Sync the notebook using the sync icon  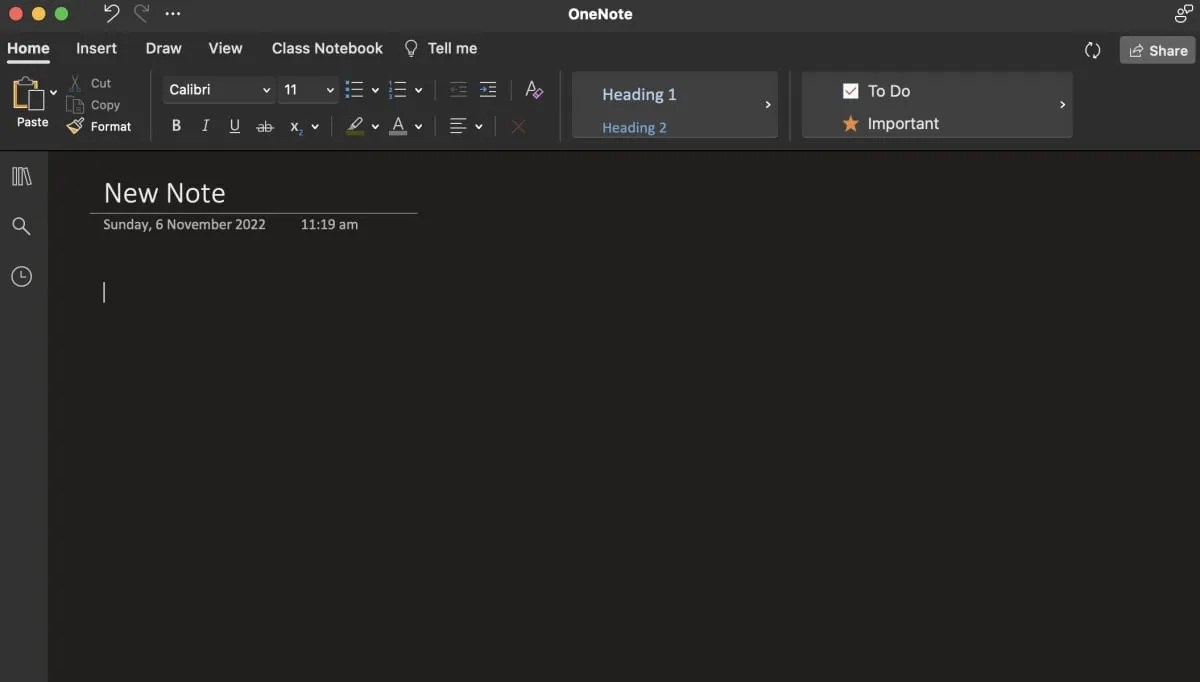(1092, 49)
